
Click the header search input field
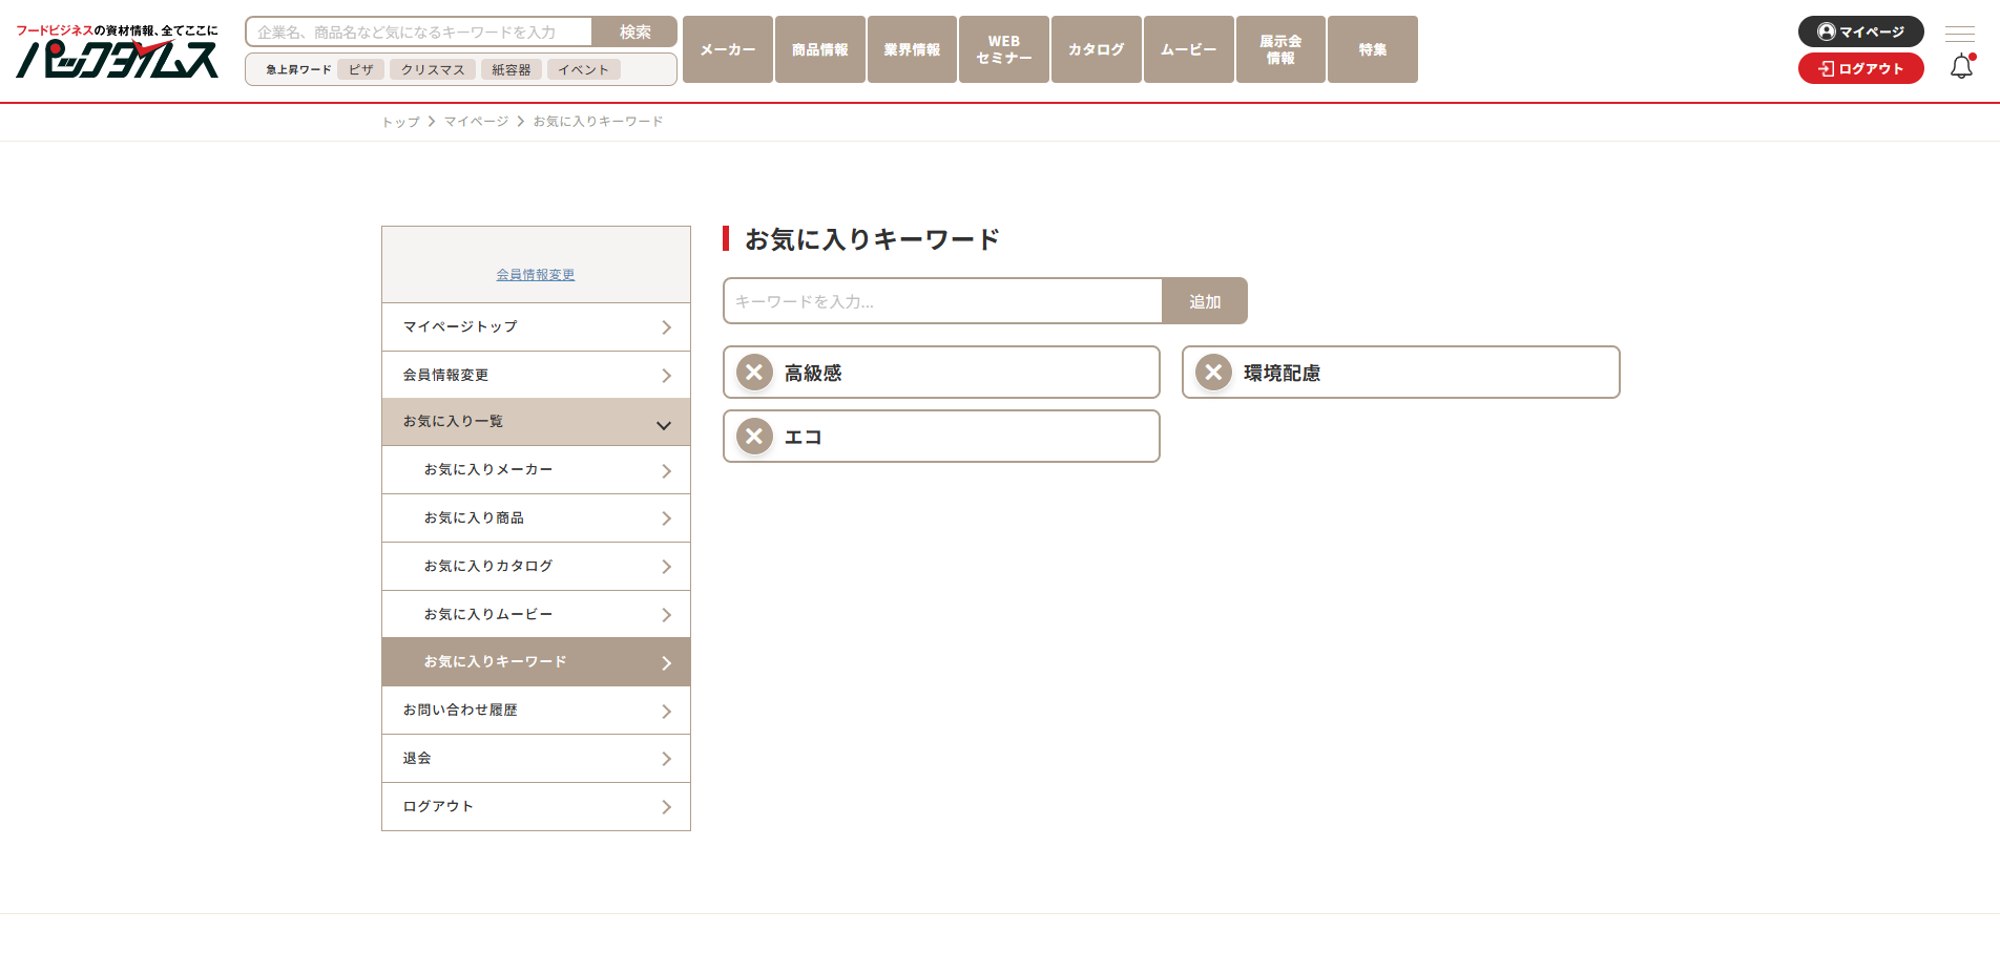click(419, 32)
